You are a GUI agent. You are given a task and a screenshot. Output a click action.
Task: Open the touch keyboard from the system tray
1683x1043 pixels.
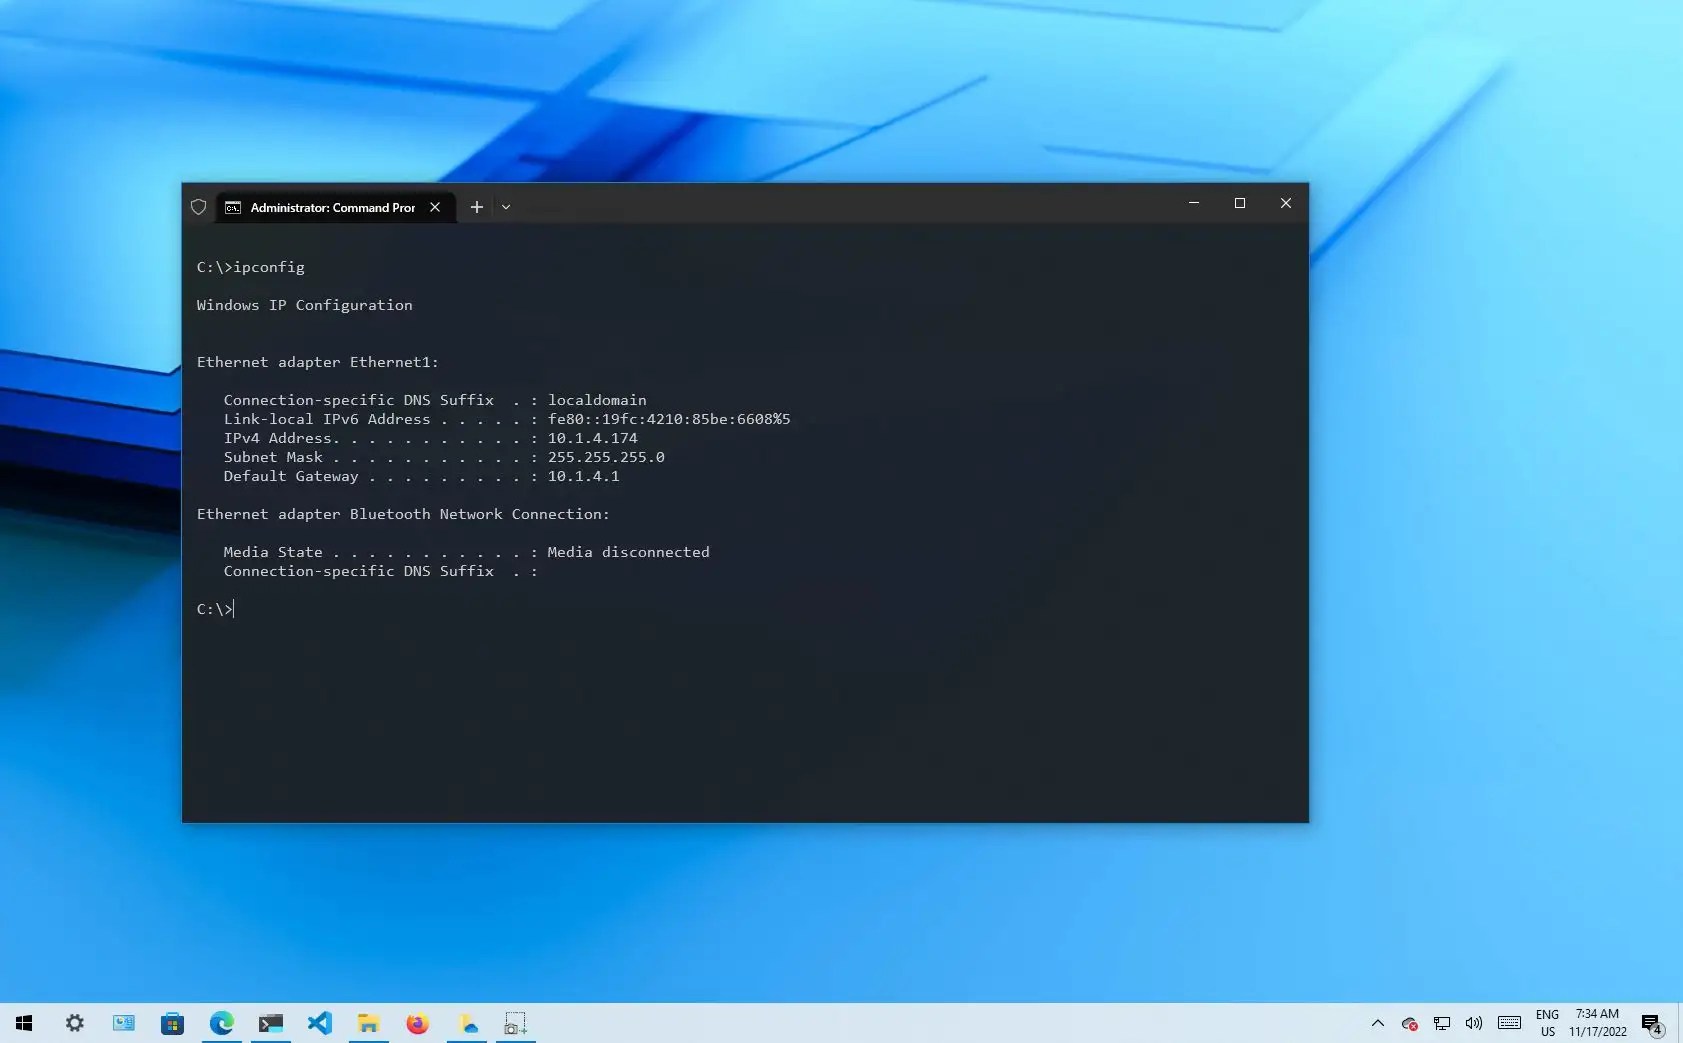click(1511, 1023)
